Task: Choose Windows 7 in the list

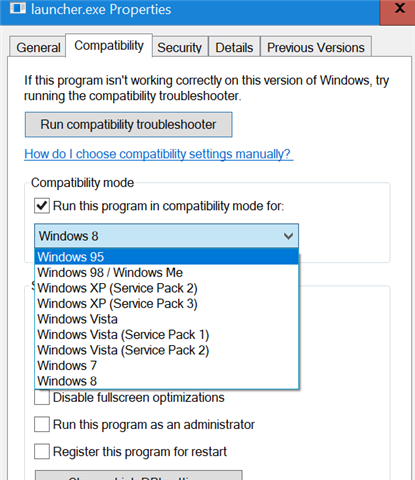Action: 166,366
